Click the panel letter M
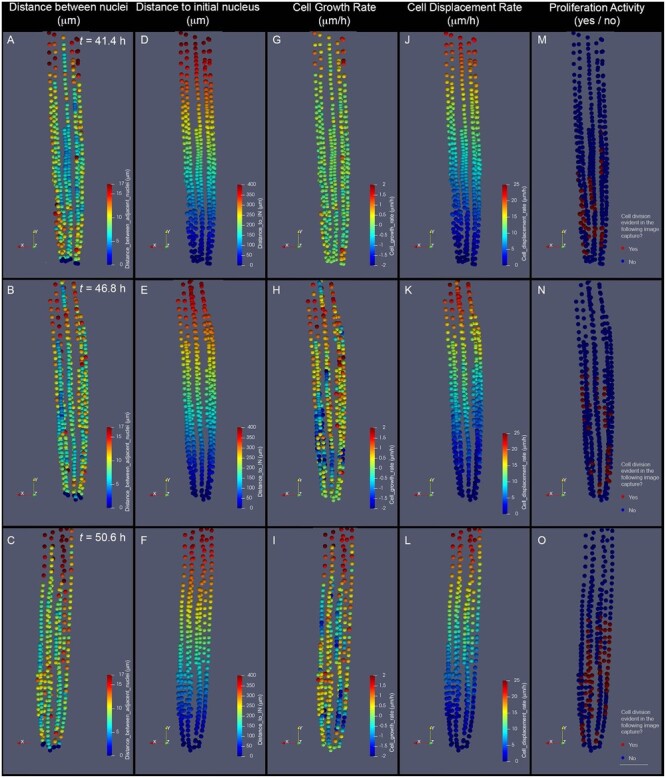Viewport: 666px width, 778px height. (x=541, y=40)
